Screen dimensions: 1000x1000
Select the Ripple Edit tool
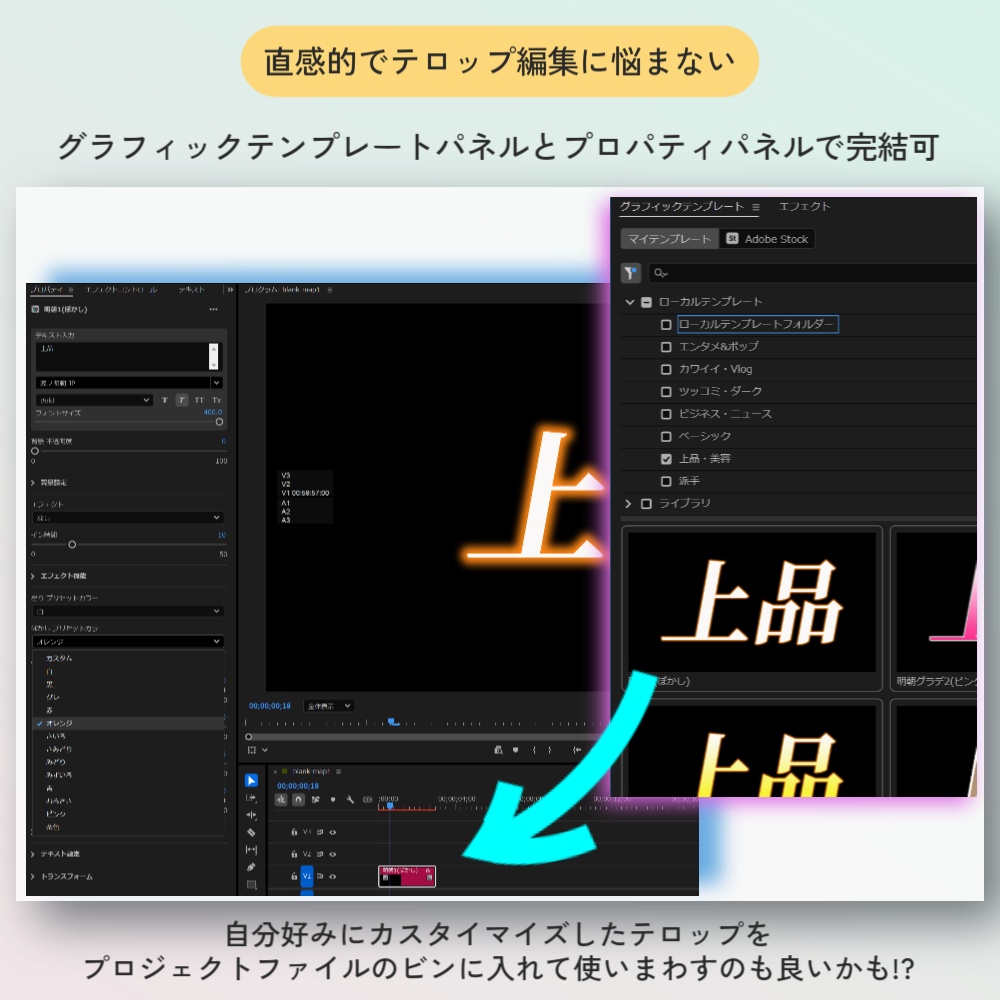[x=251, y=815]
